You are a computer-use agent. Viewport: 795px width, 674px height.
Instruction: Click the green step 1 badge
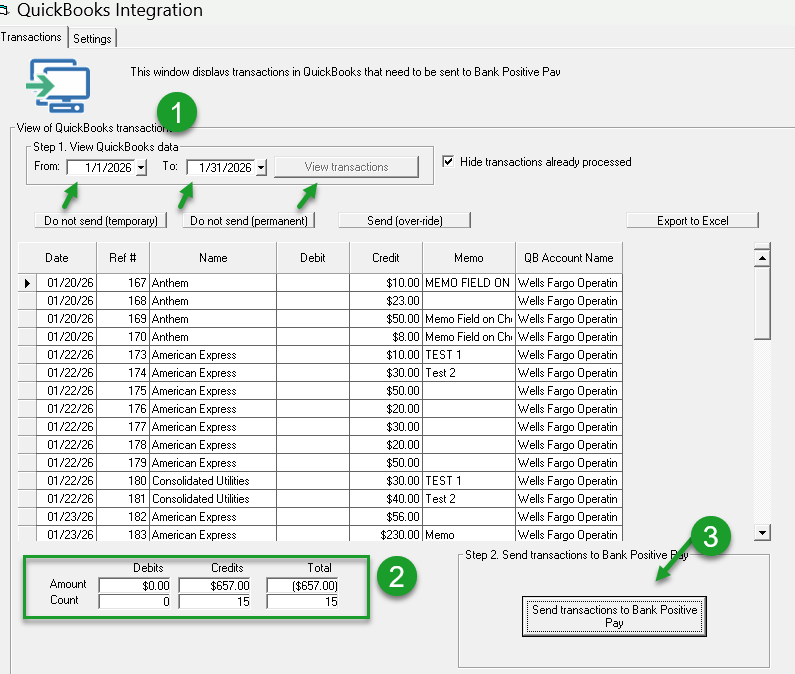coord(178,113)
